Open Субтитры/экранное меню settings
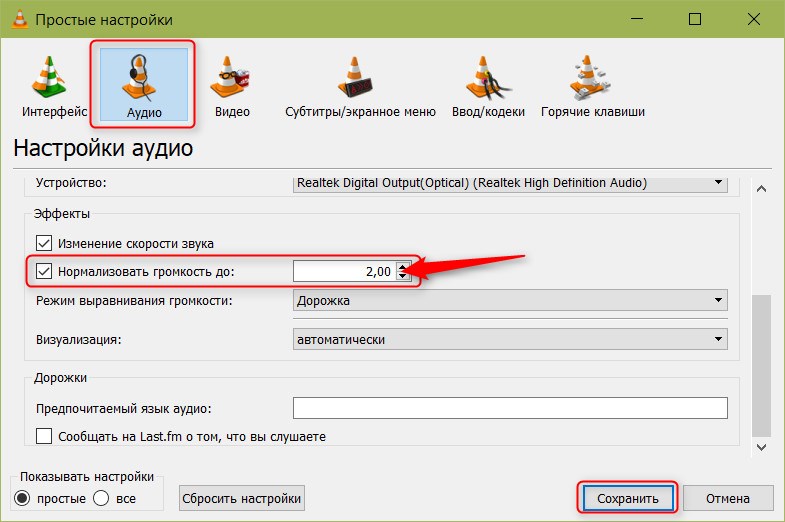This screenshot has width=785, height=522. tap(360, 86)
